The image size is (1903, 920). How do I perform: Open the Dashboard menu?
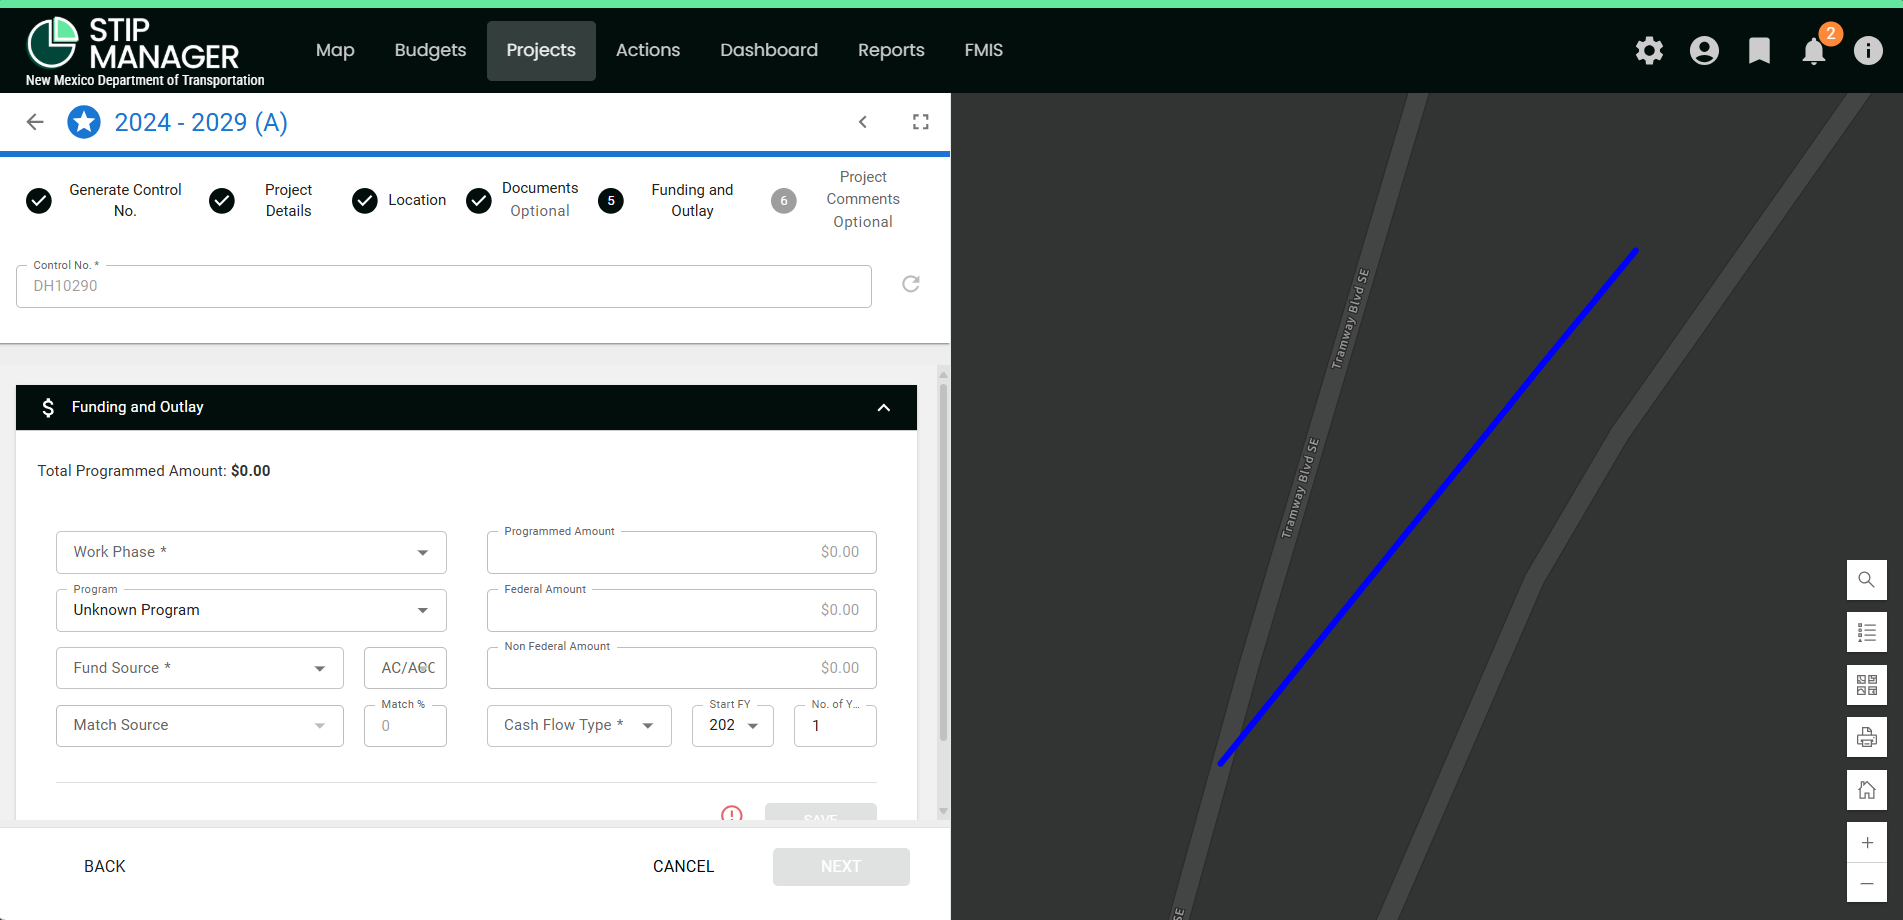click(x=769, y=50)
